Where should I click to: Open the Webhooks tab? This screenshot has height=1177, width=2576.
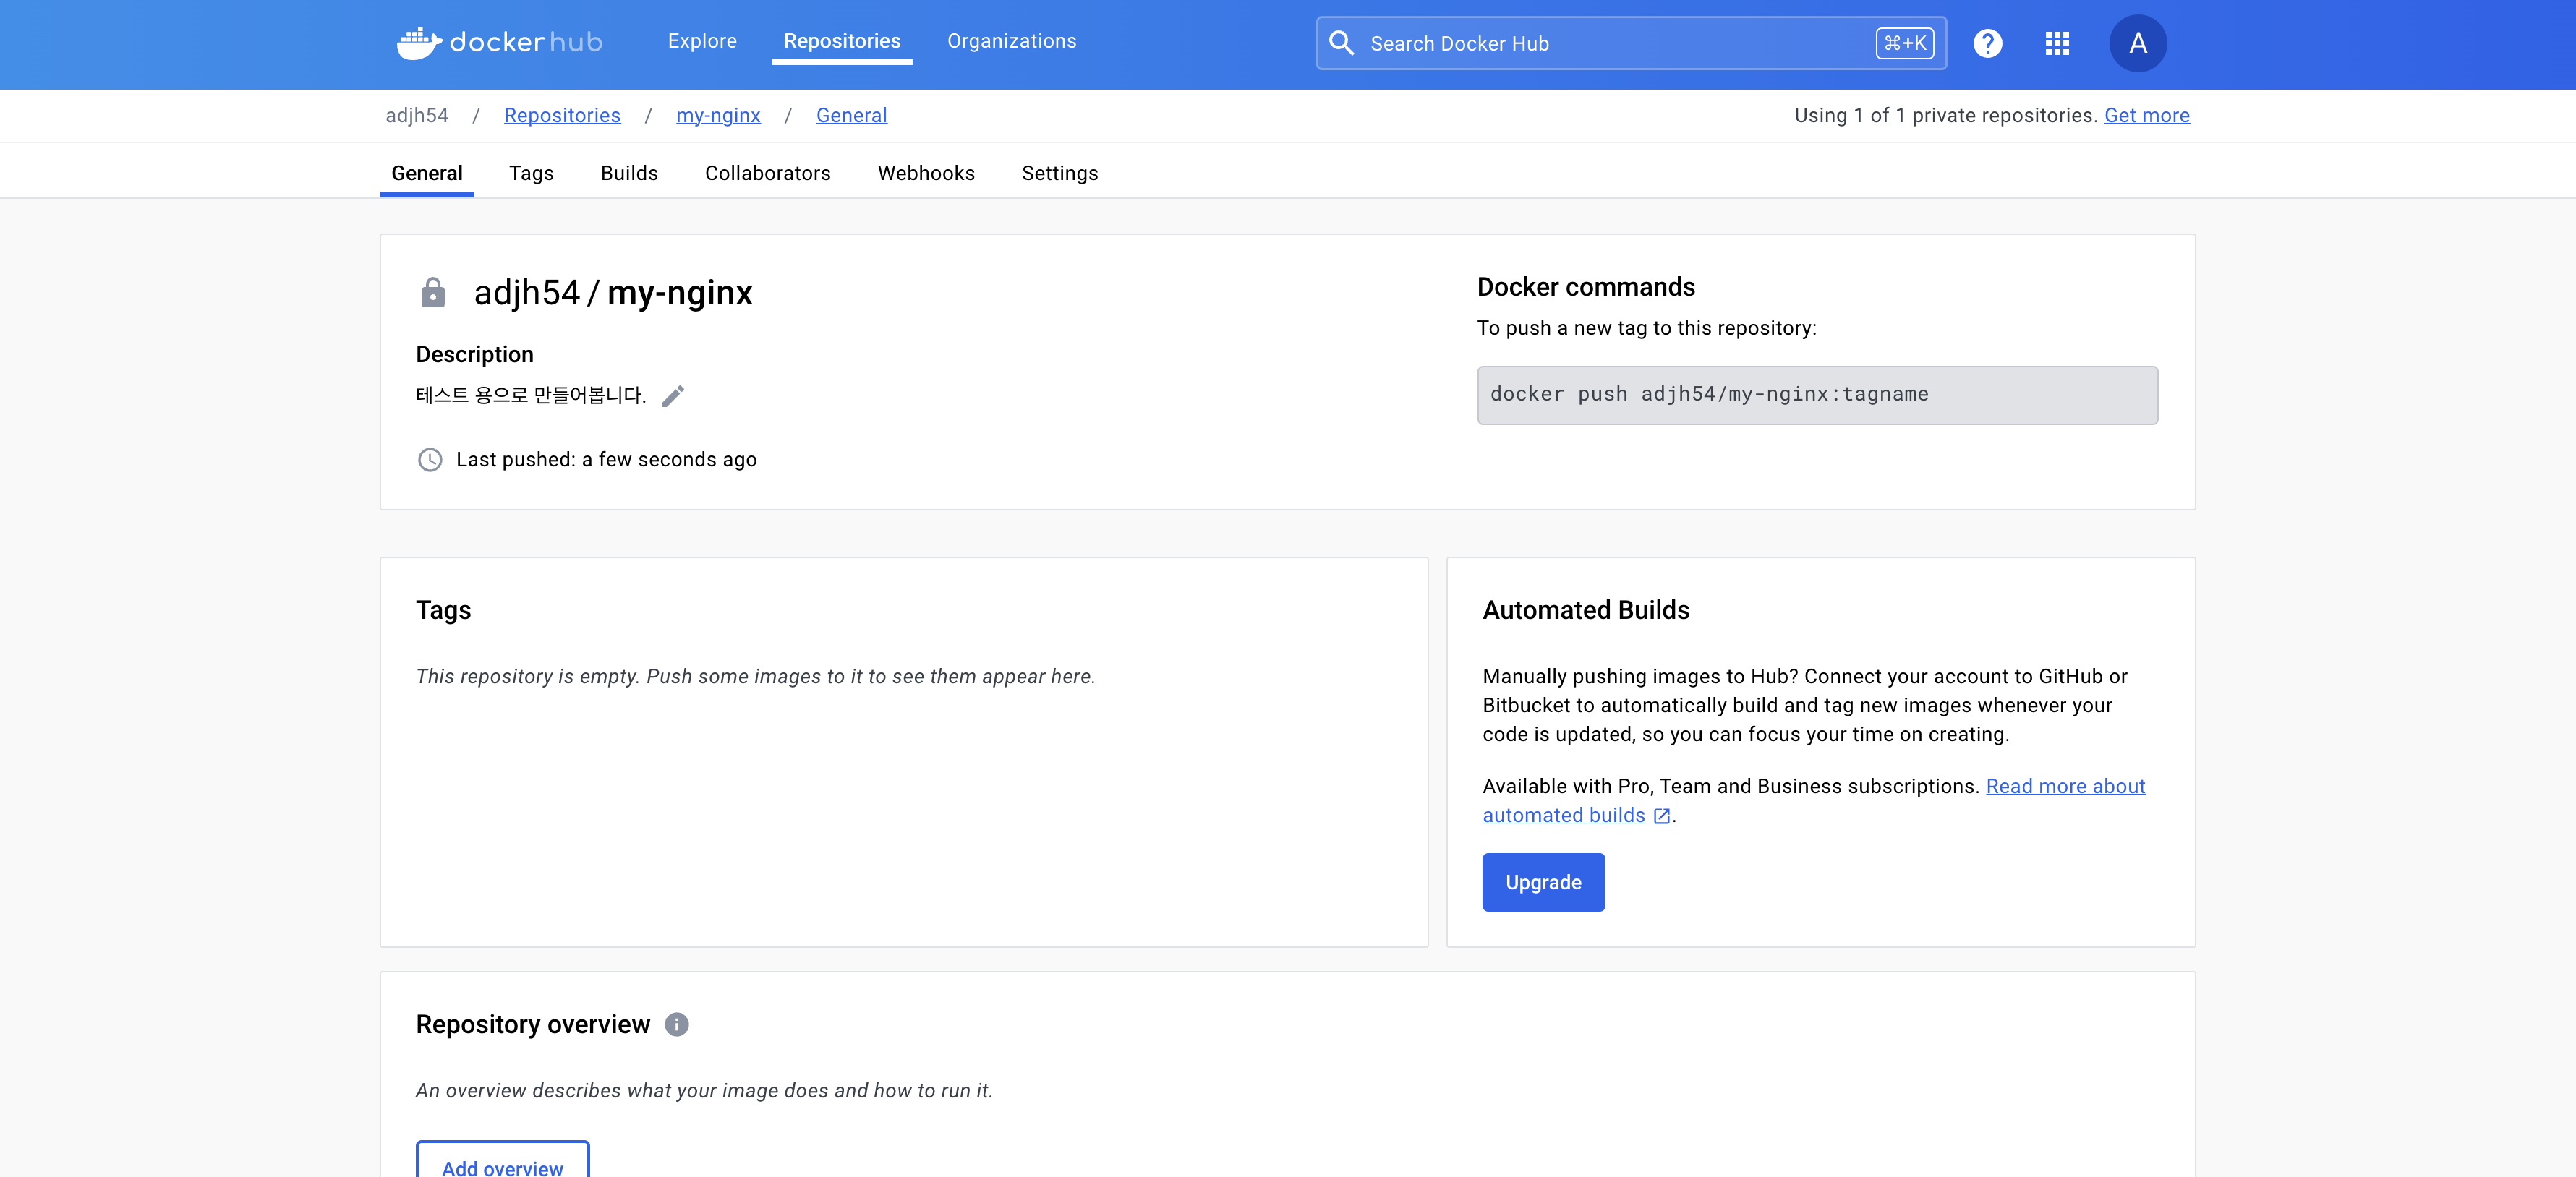click(x=926, y=173)
